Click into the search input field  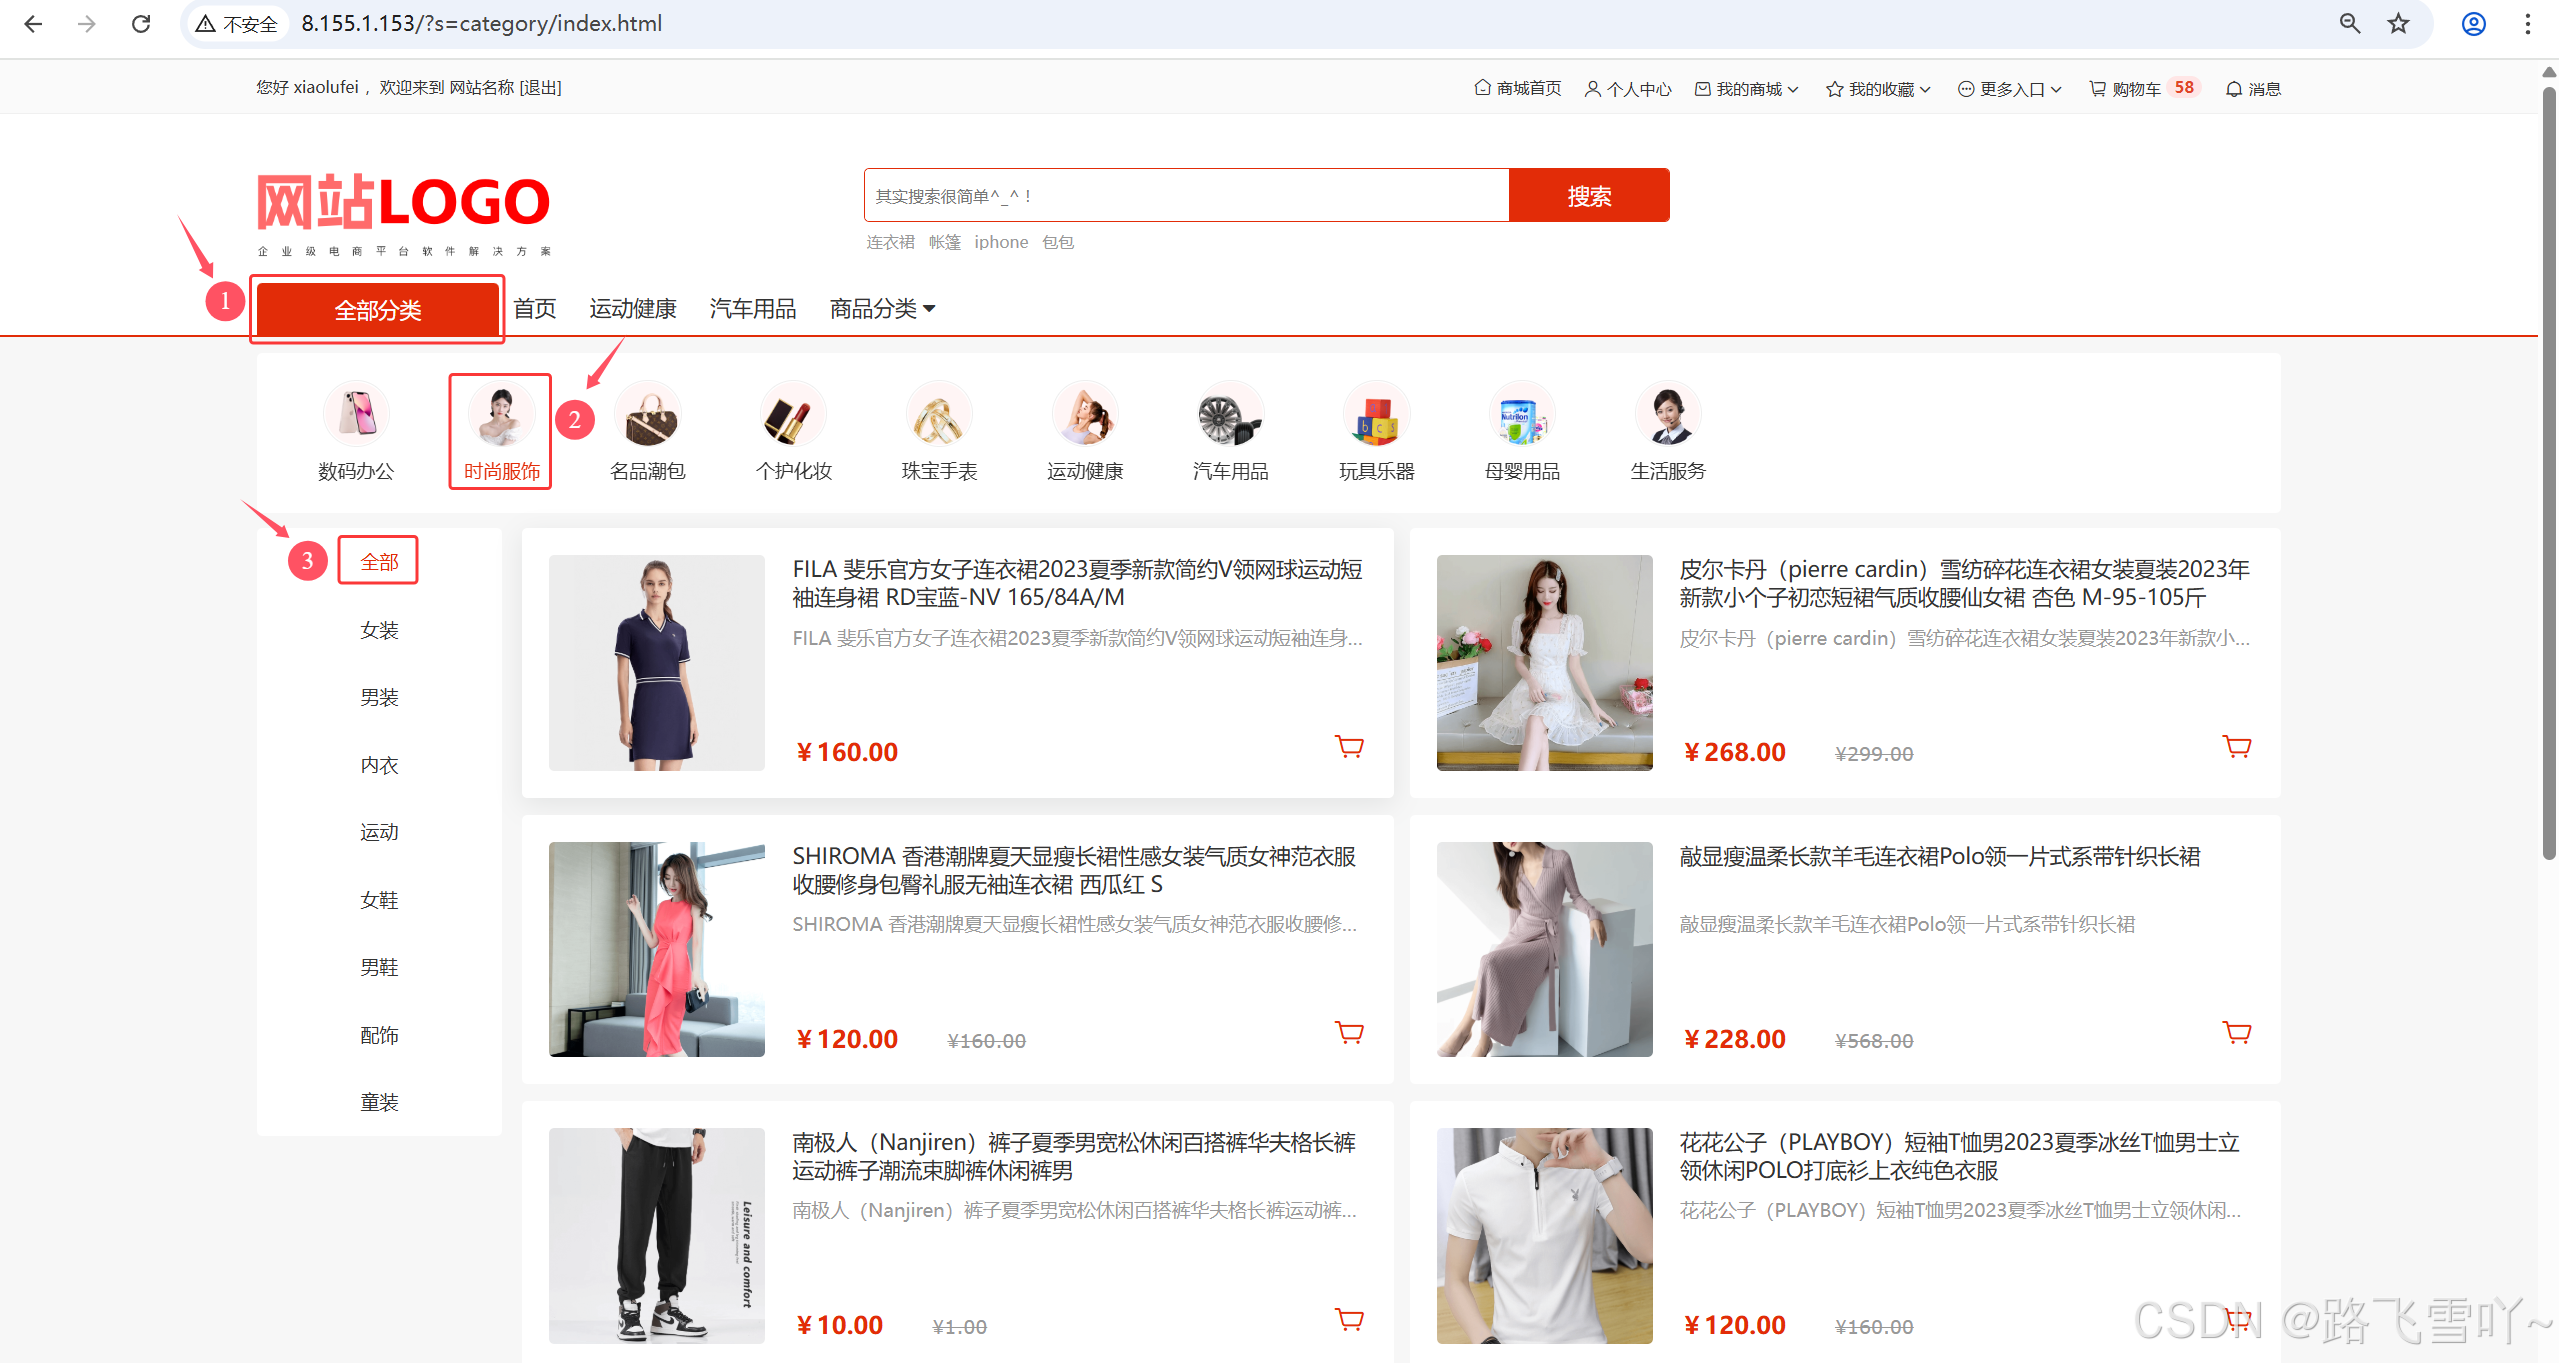[1185, 196]
